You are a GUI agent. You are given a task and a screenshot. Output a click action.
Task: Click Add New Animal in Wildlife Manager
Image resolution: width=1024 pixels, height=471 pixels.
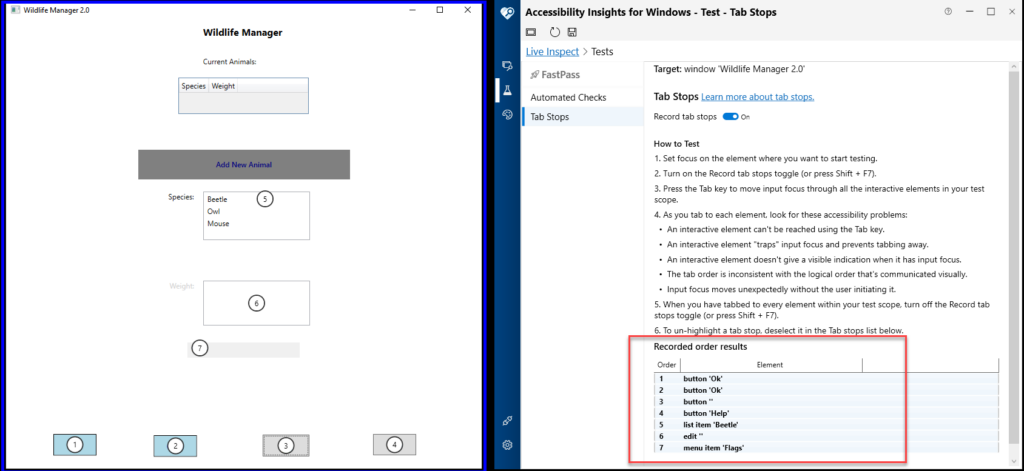(x=244, y=165)
